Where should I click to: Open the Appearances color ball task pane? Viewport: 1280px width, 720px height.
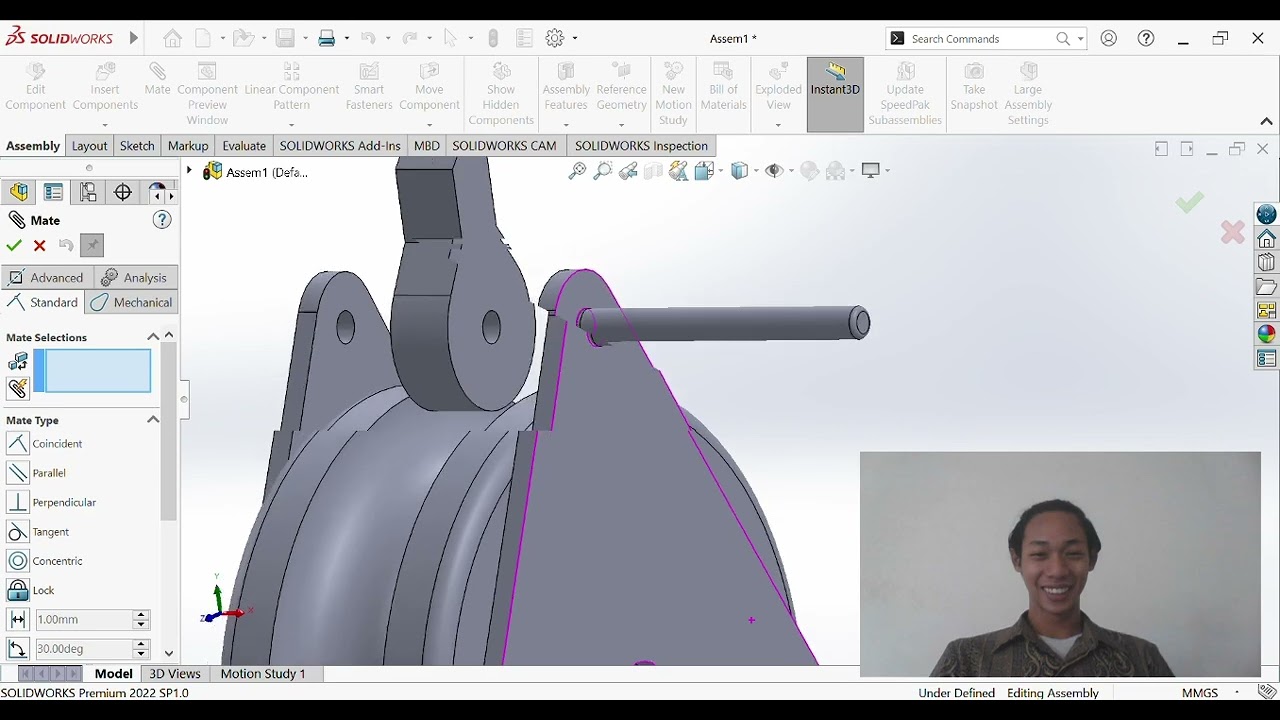tap(1267, 334)
